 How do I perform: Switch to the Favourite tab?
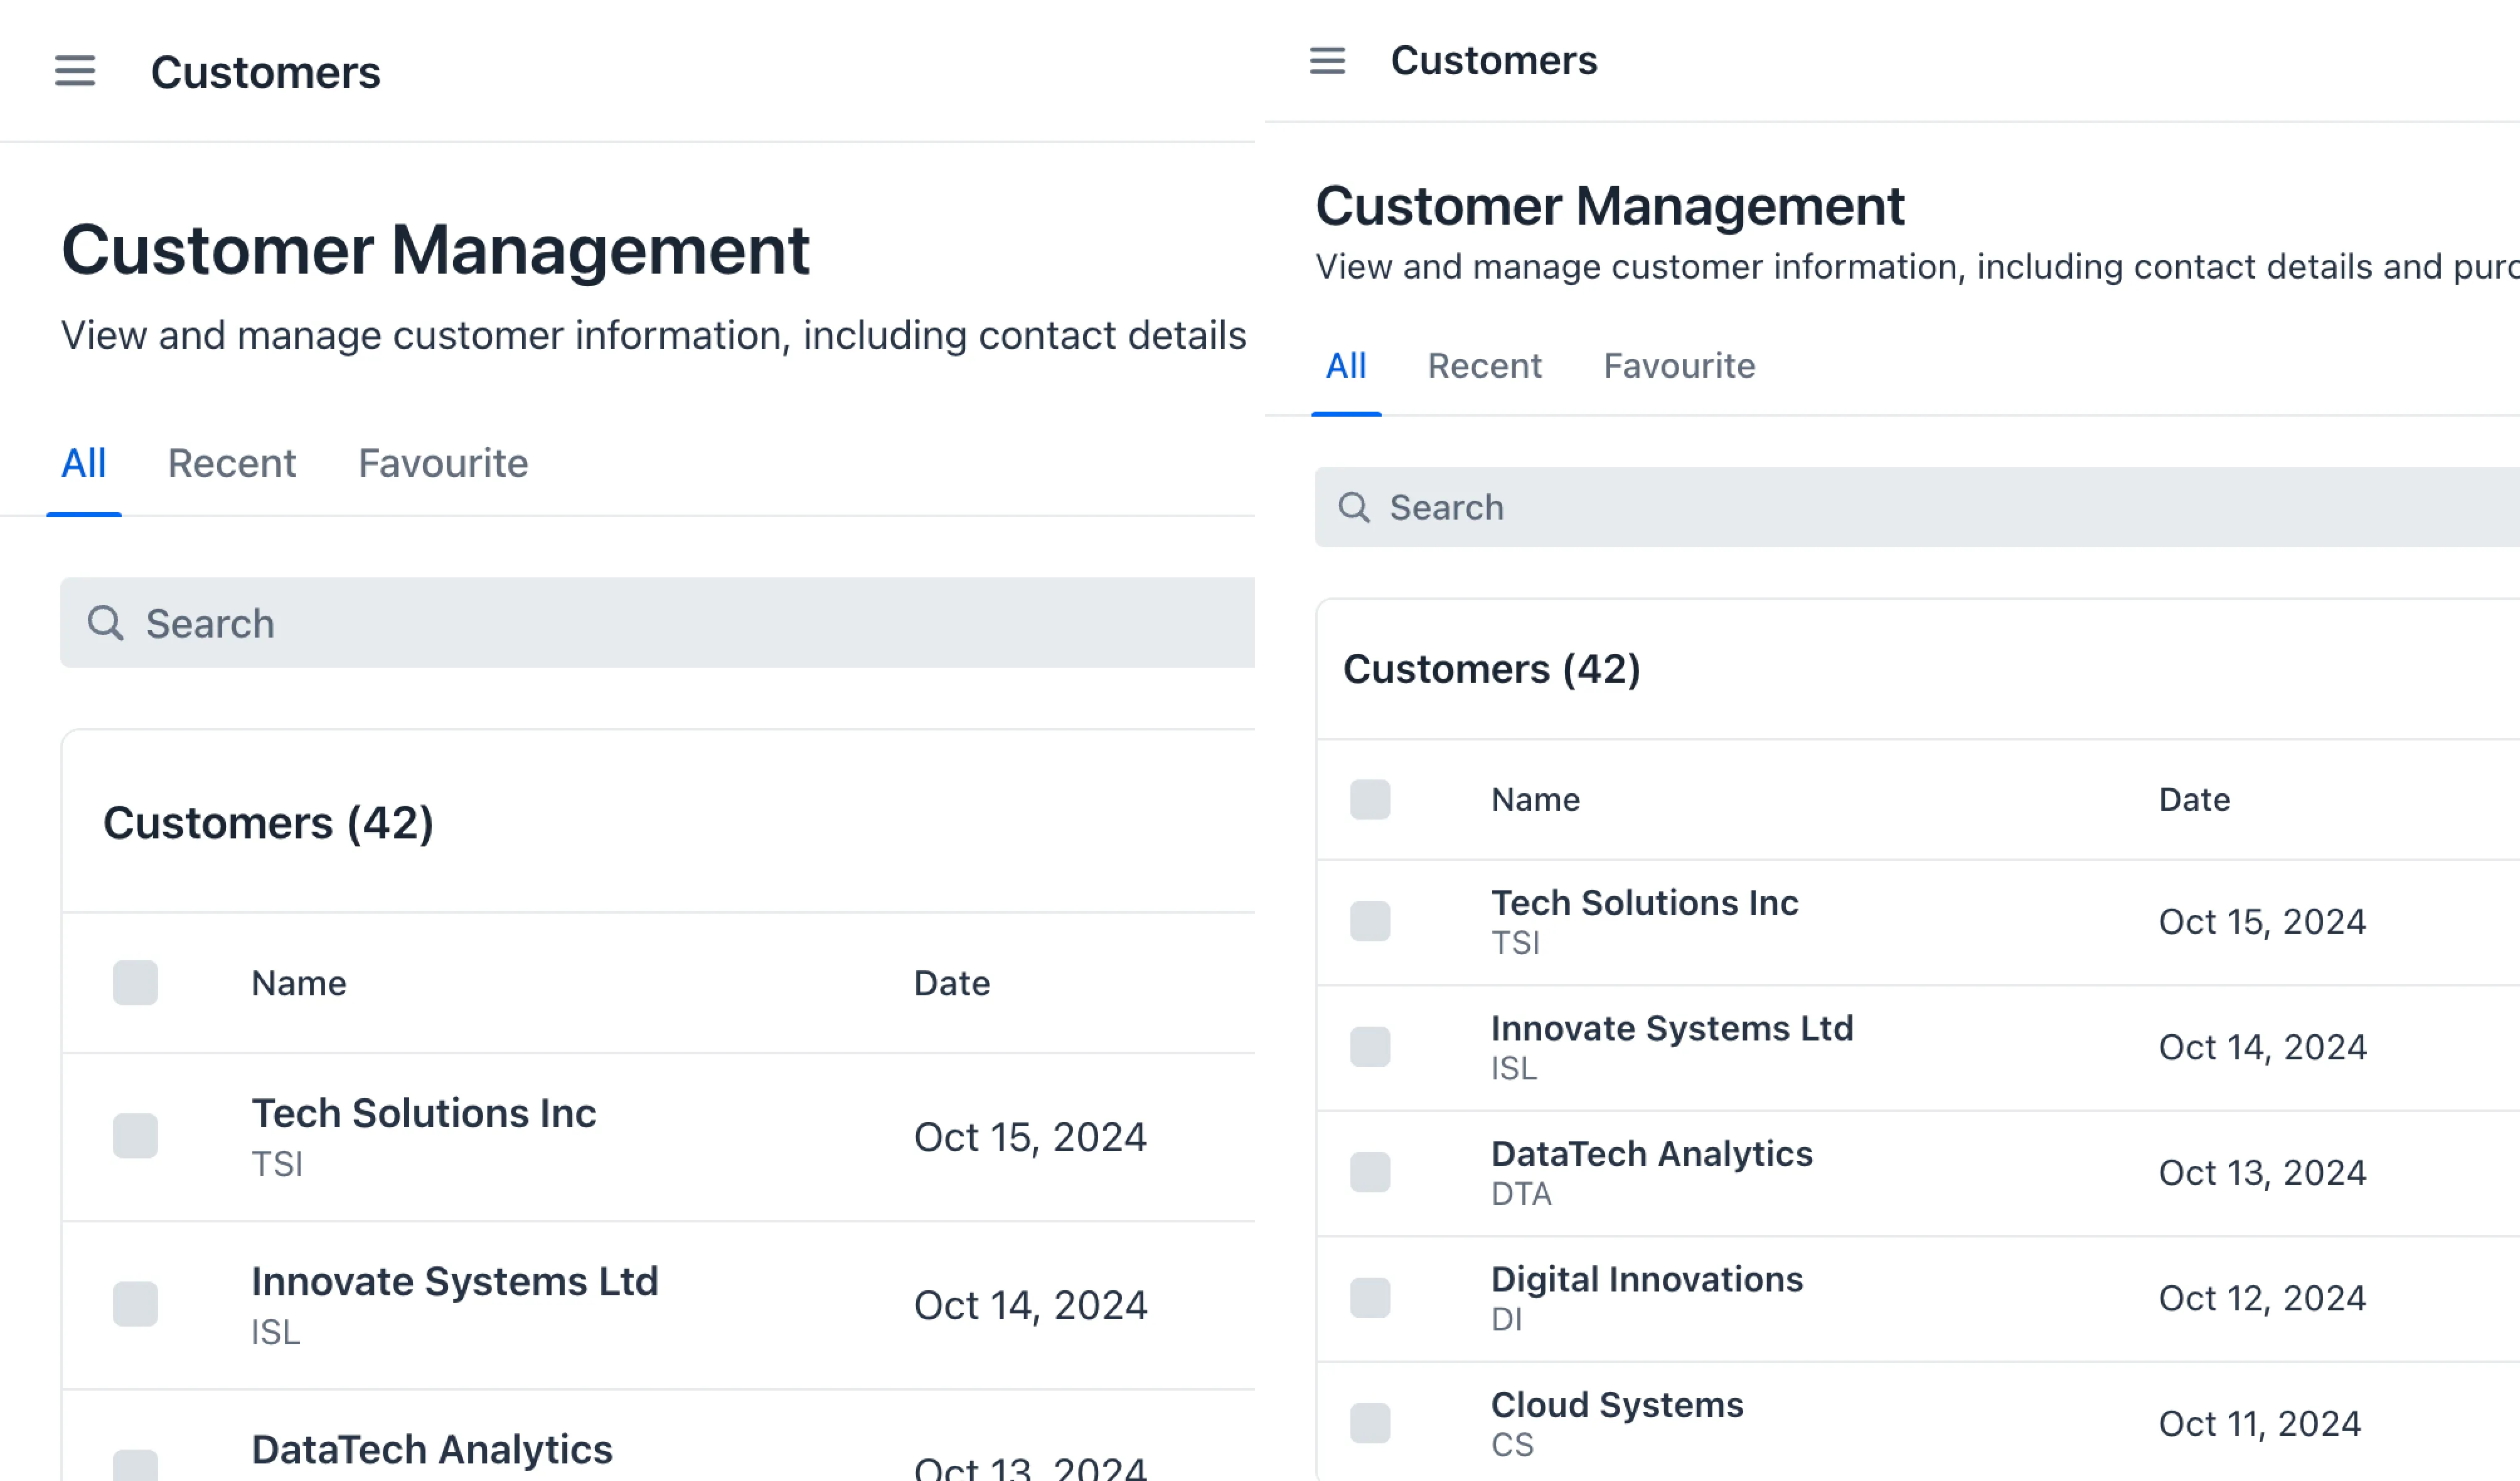coord(443,462)
